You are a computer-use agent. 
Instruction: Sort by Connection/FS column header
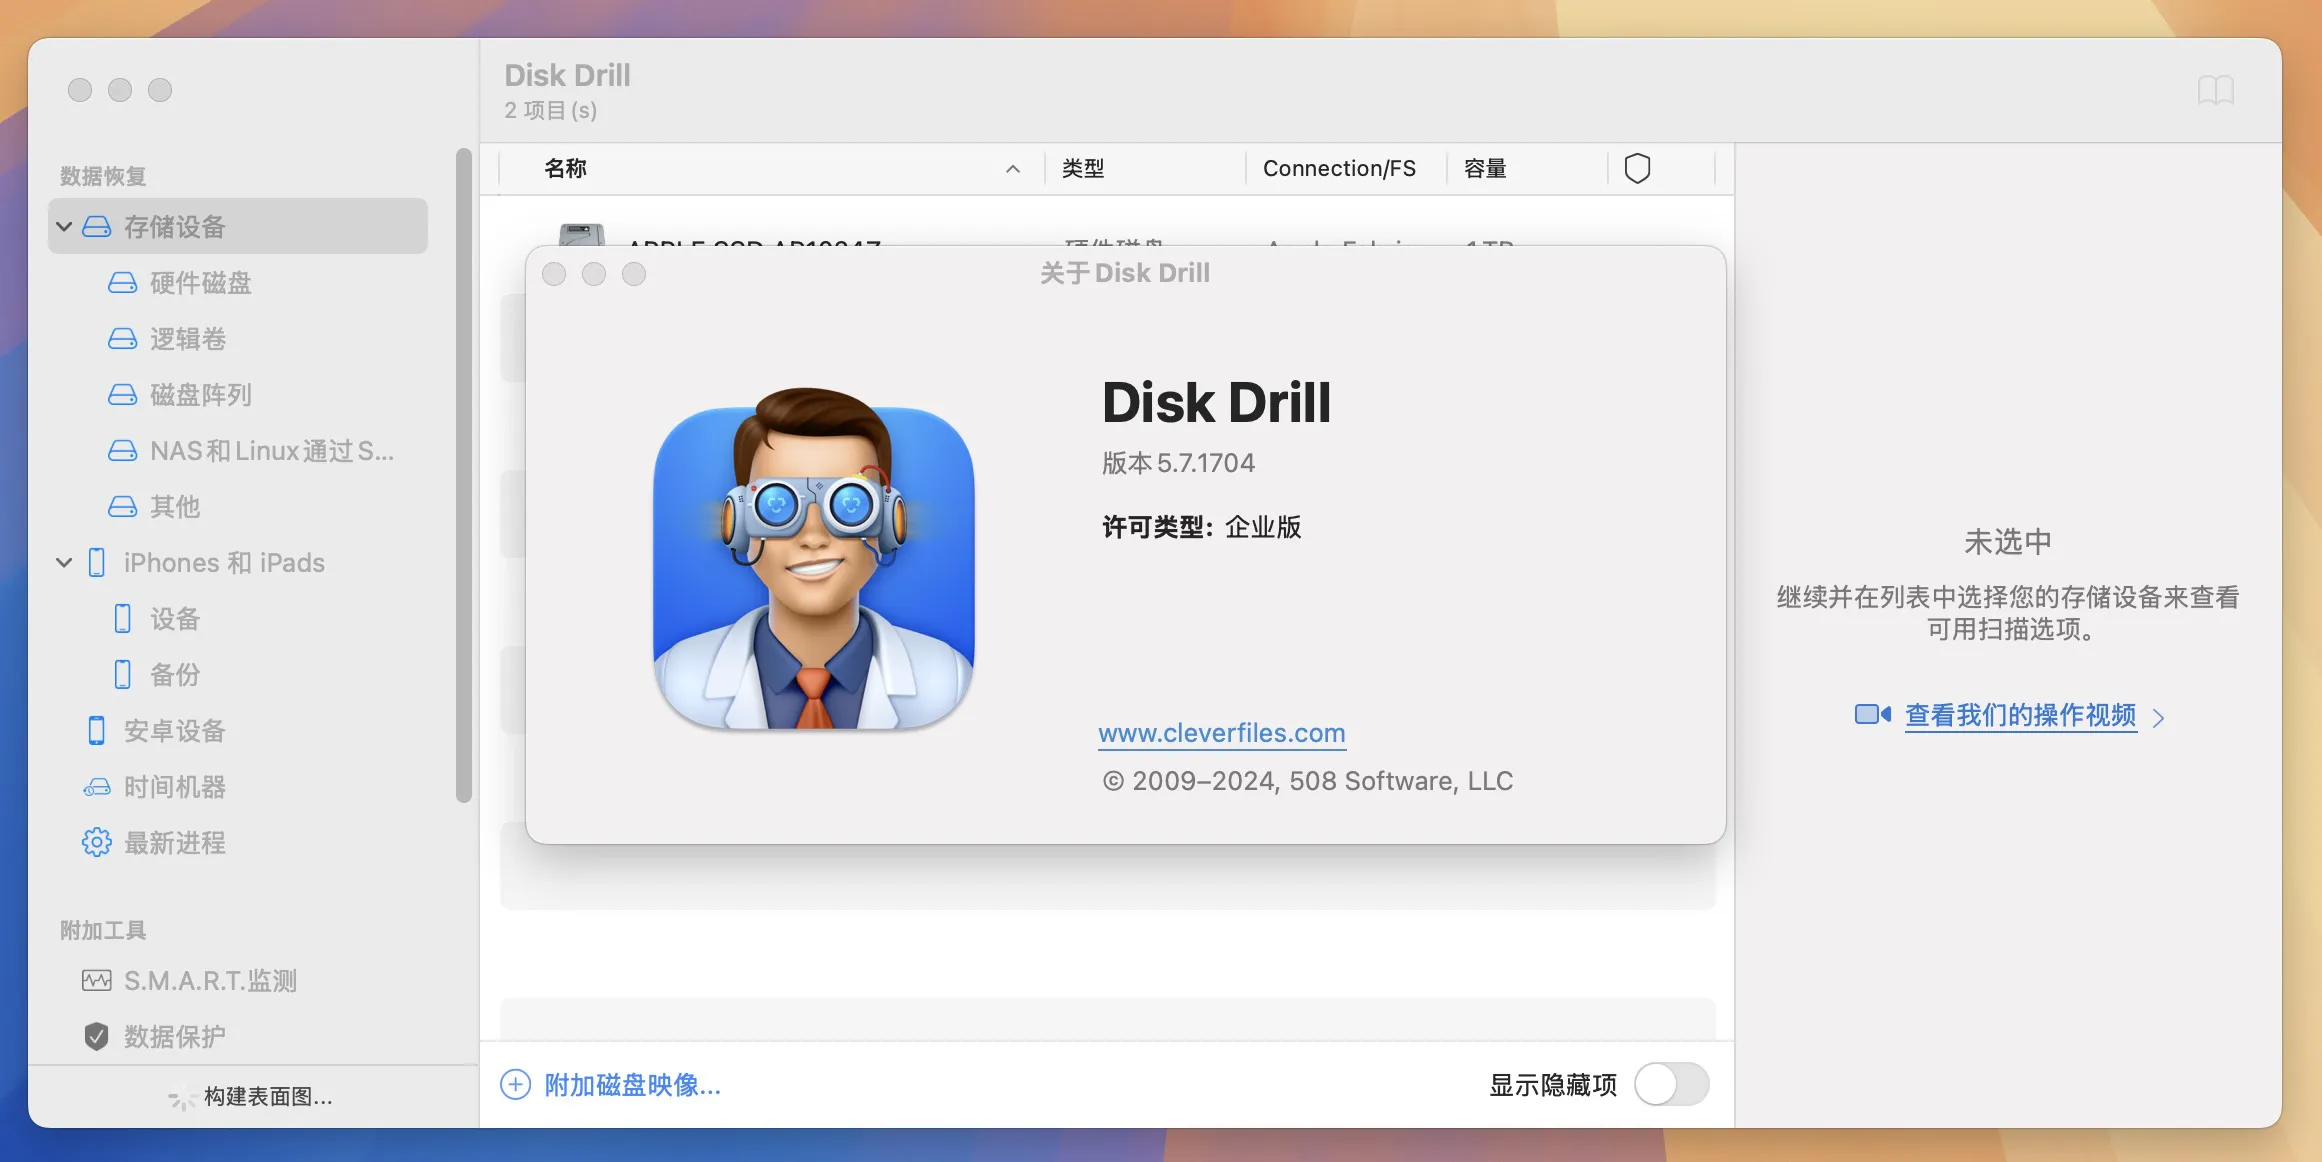1339,169
